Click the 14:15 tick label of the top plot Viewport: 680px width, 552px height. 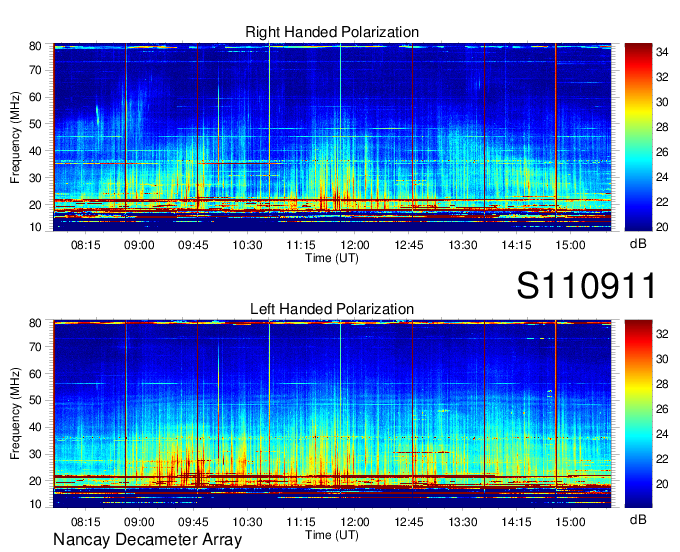(517, 245)
